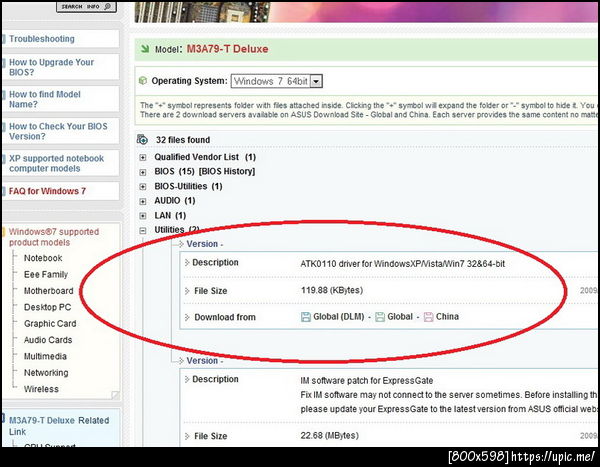The image size is (600, 467).
Task: Open How to Upgrade Your BIOS link
Action: [x=51, y=67]
